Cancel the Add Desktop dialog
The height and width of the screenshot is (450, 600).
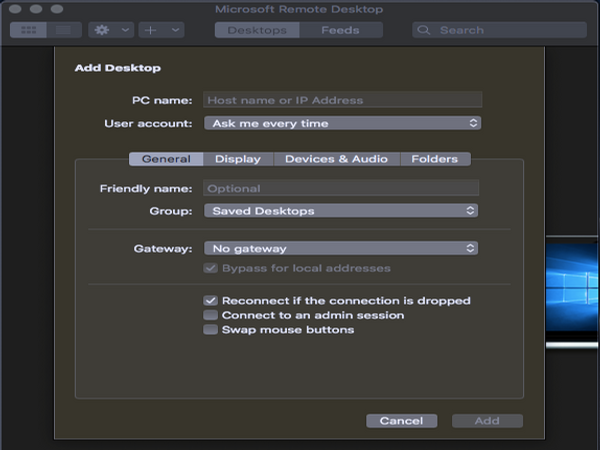click(401, 421)
